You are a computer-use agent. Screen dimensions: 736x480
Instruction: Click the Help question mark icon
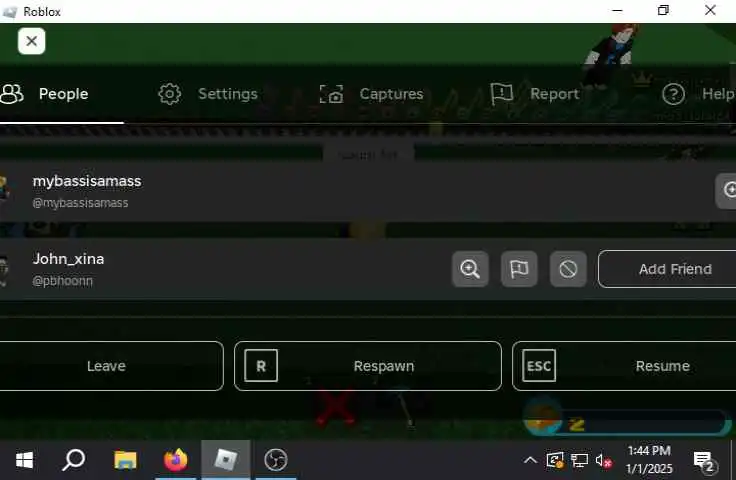673,94
